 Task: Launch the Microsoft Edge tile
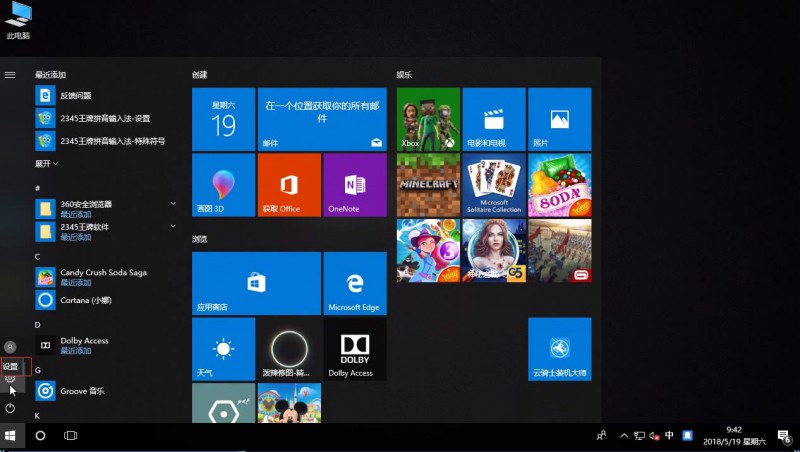coord(355,283)
